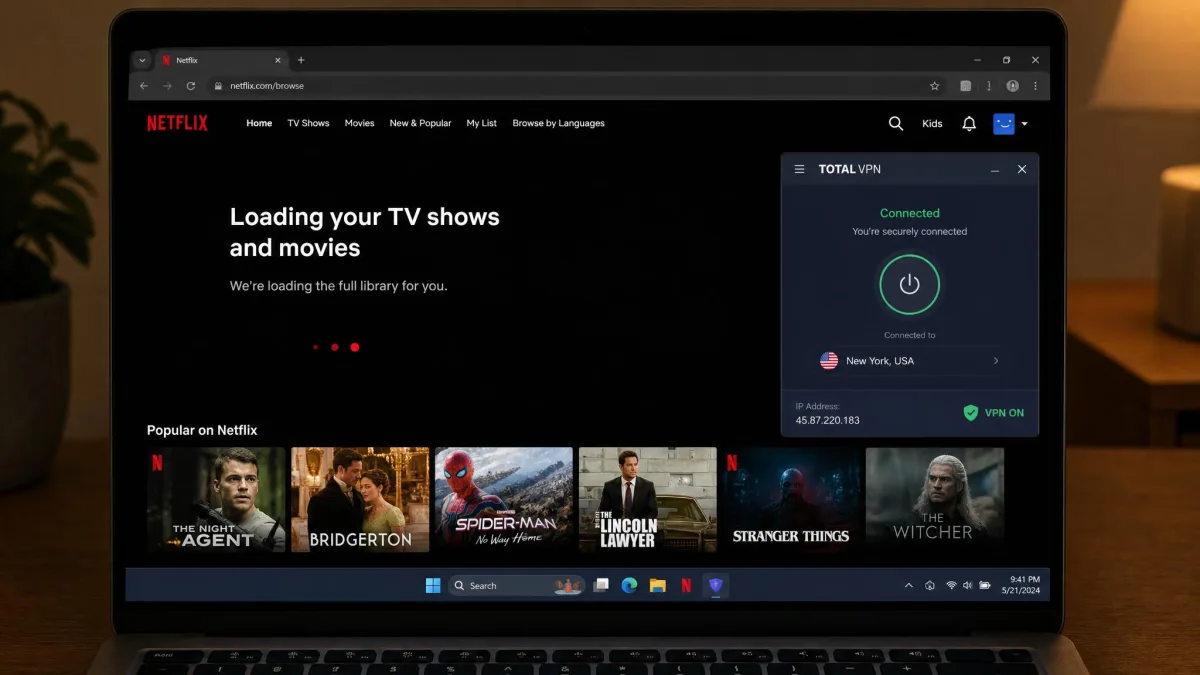Click the green Connected status text
The height and width of the screenshot is (675, 1200).
tap(909, 213)
